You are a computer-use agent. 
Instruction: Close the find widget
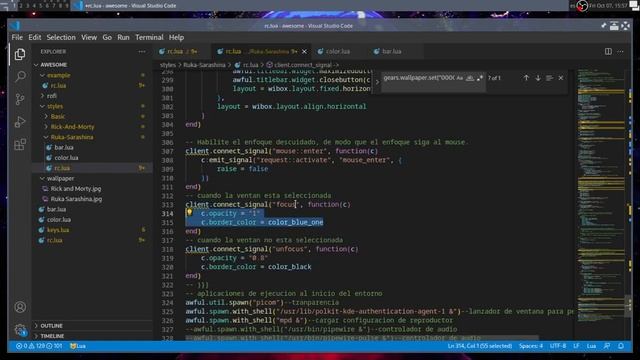[x=561, y=78]
